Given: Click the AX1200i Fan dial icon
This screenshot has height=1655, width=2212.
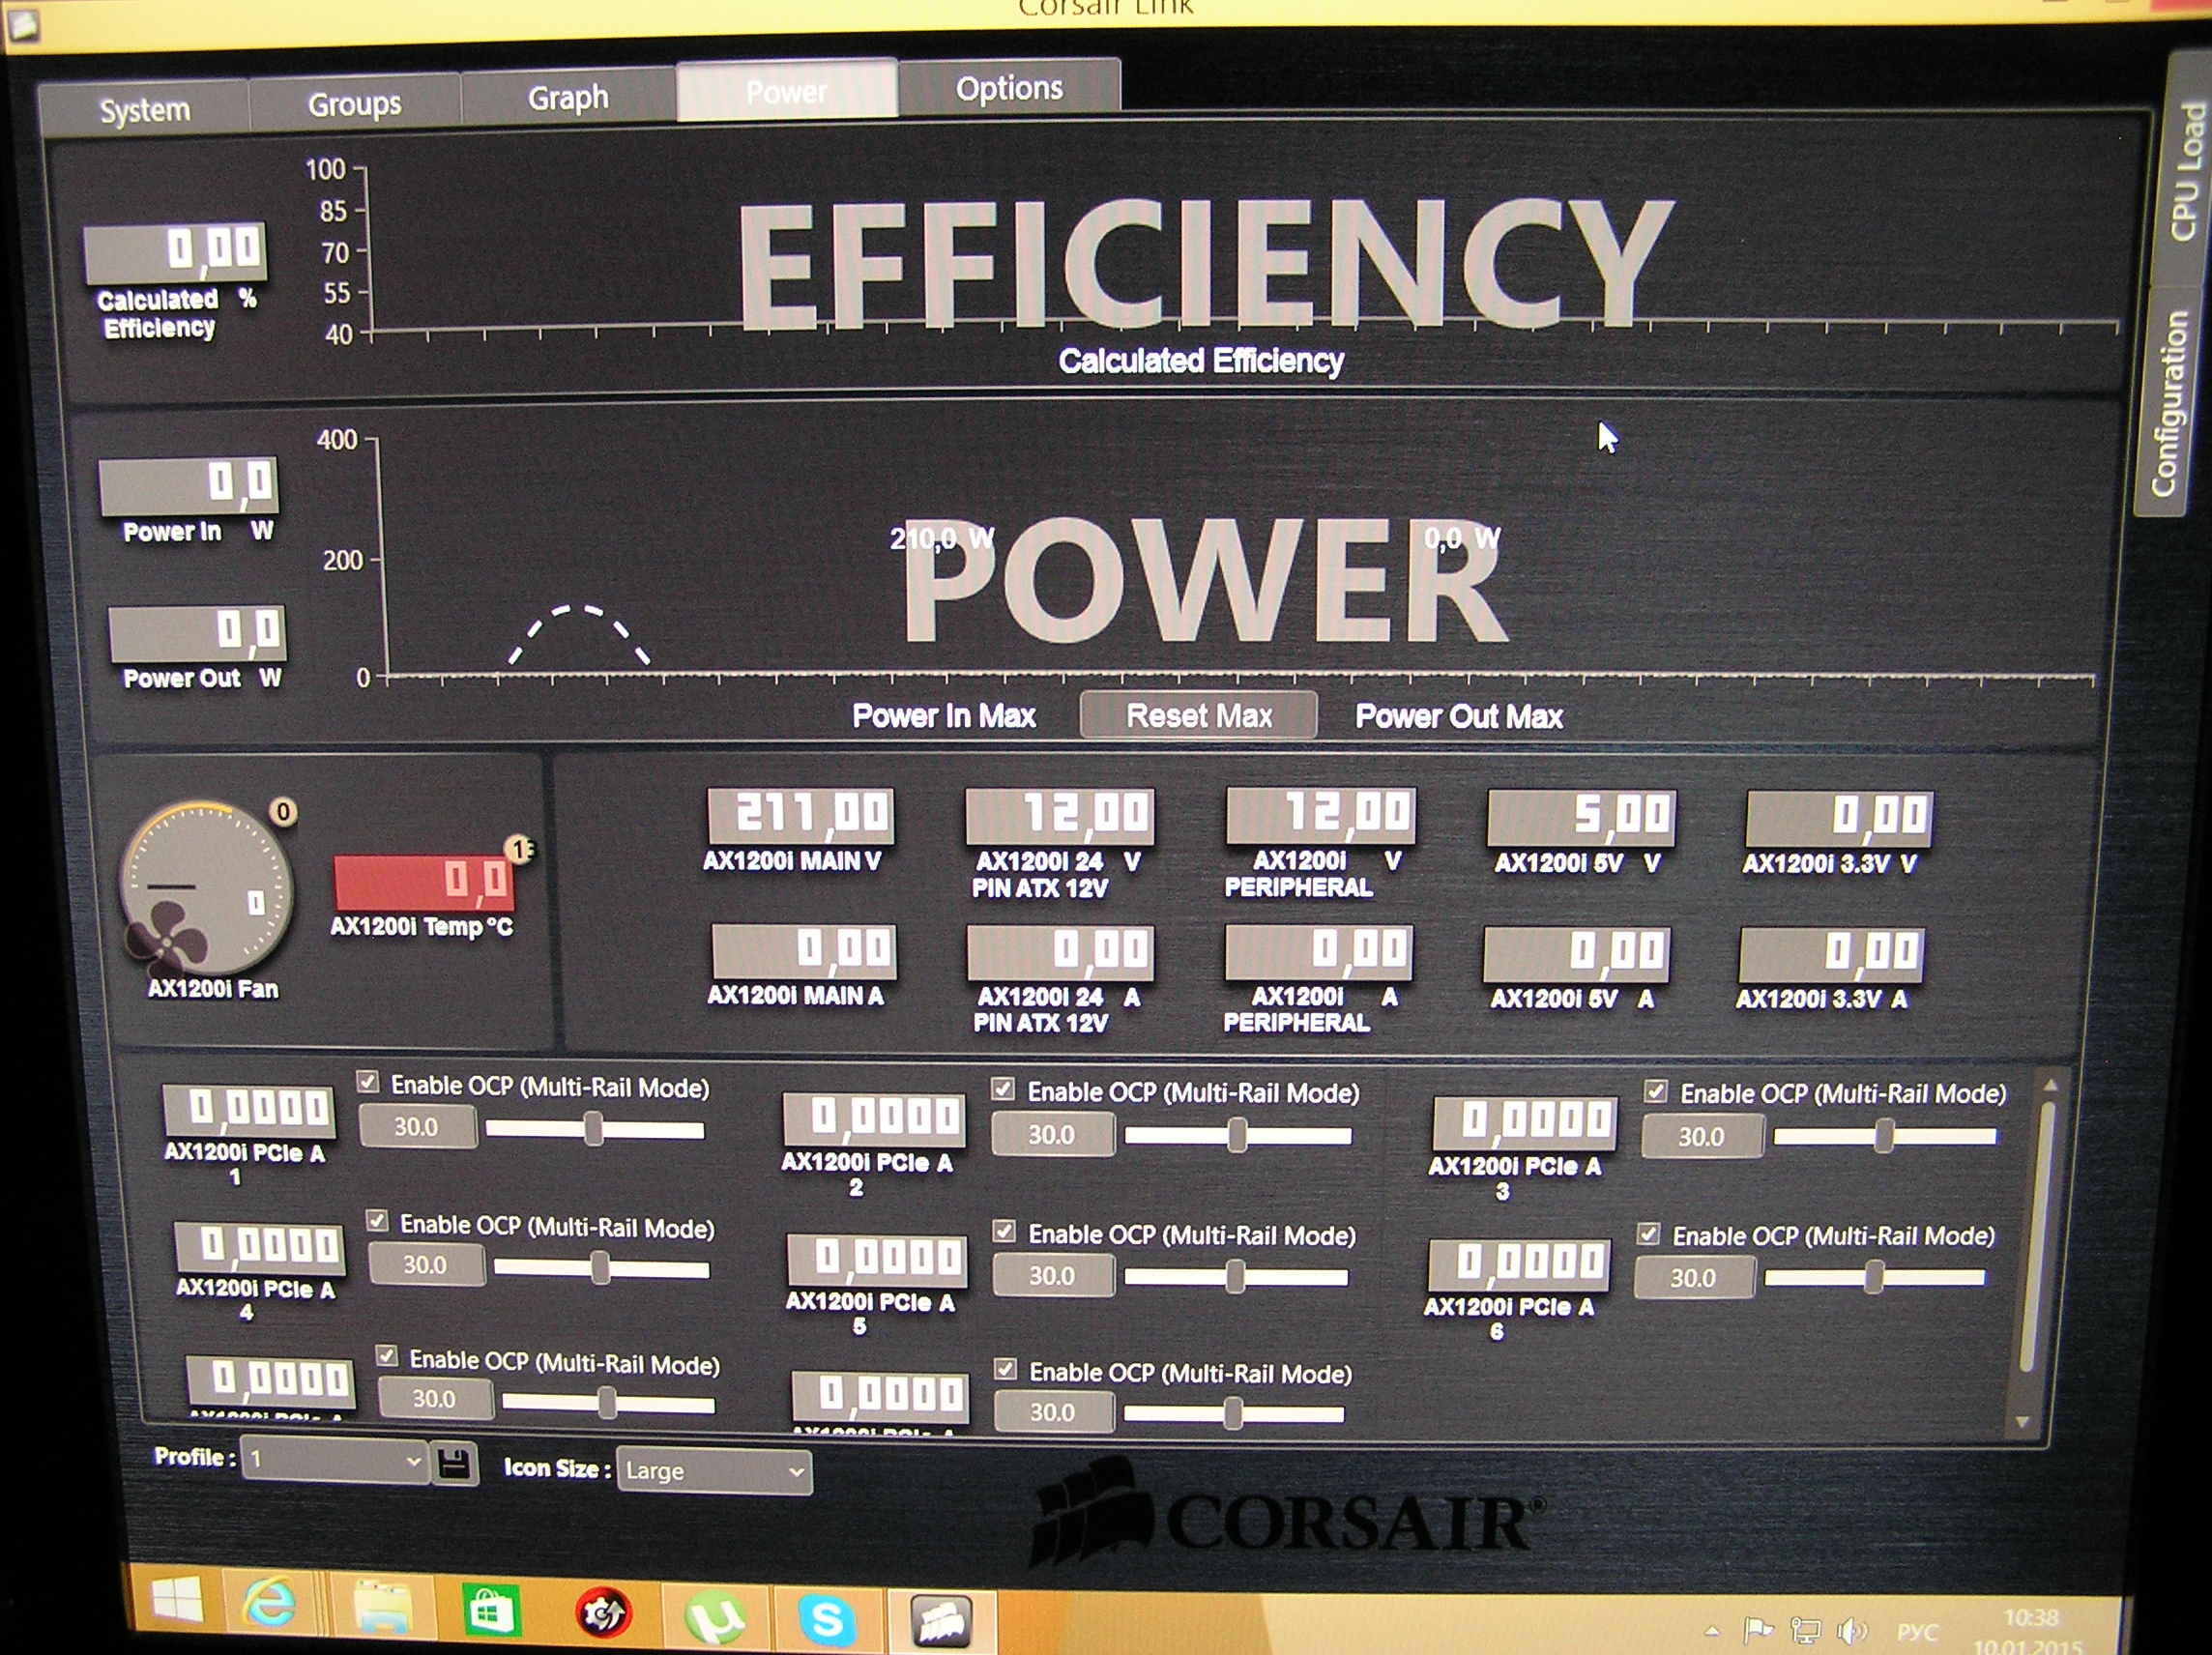Looking at the screenshot, I should click(206, 888).
